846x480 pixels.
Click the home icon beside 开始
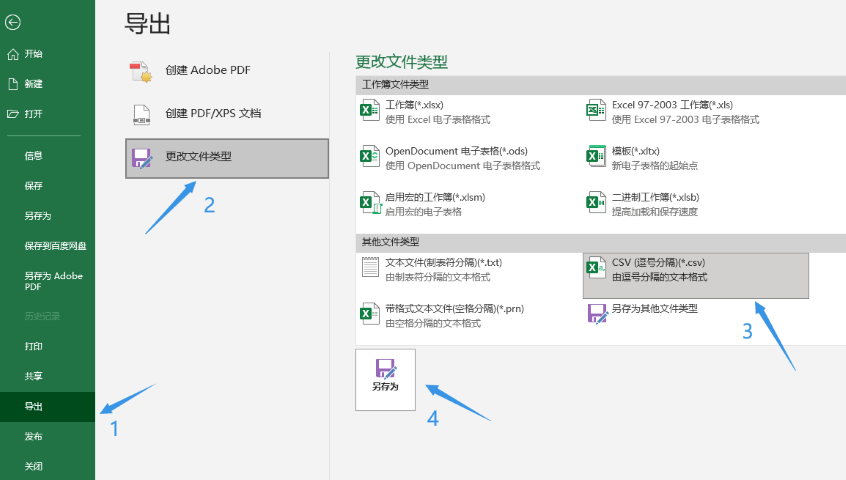(x=13, y=54)
